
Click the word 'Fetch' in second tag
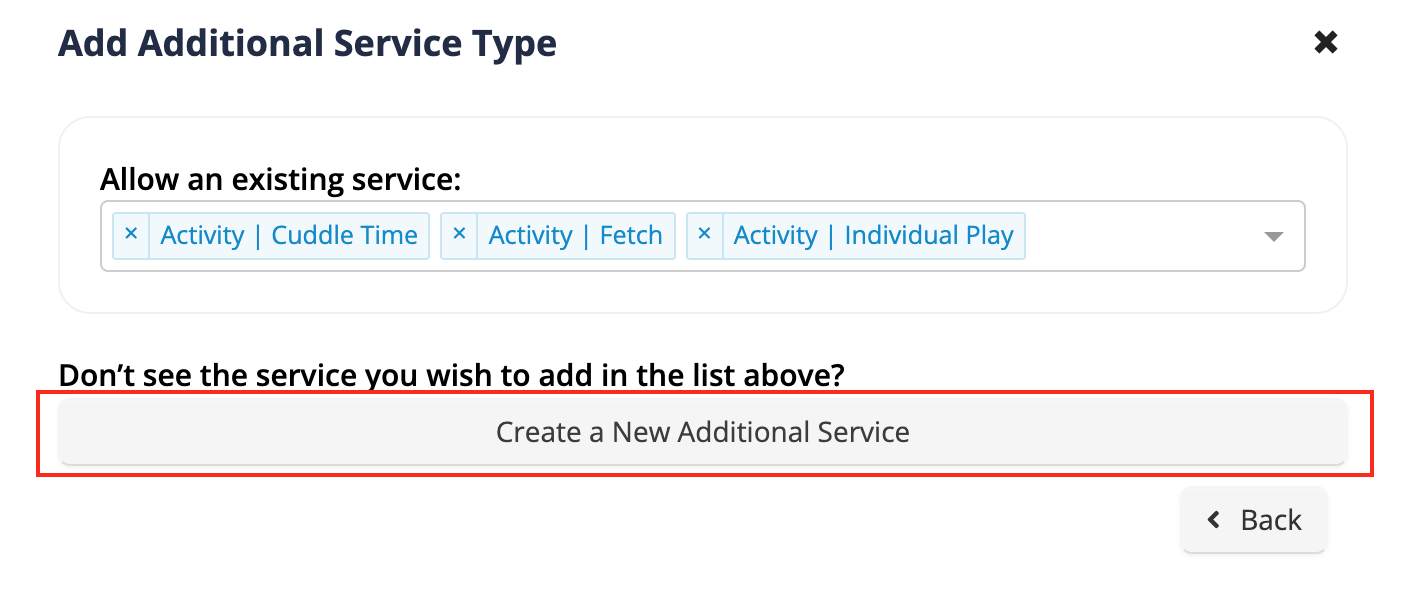[631, 235]
